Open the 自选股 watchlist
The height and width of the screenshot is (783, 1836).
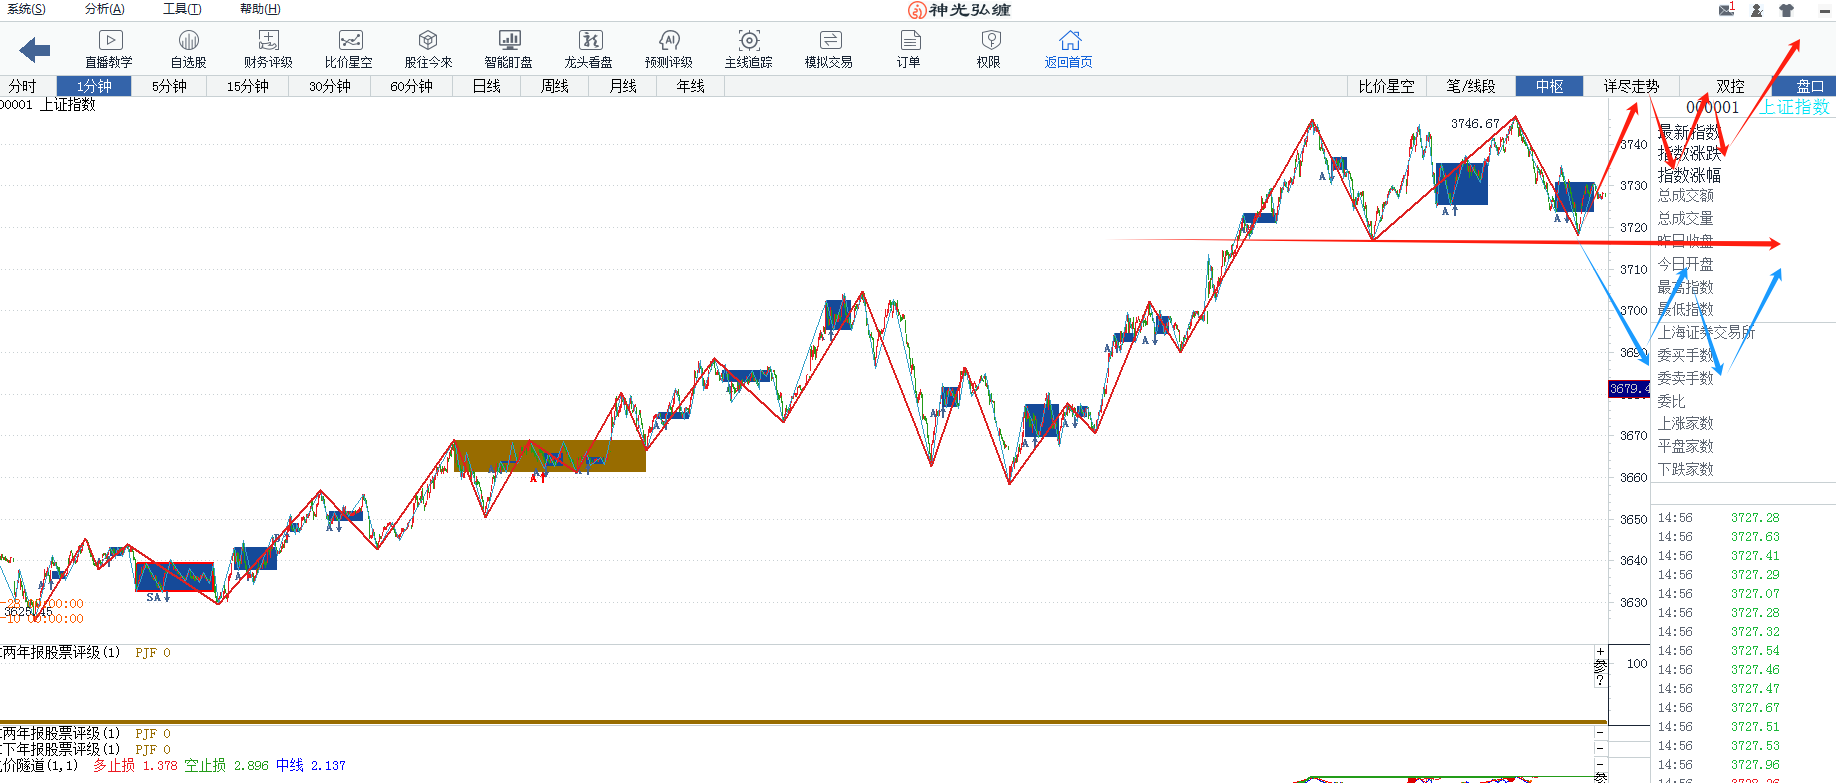[x=188, y=49]
